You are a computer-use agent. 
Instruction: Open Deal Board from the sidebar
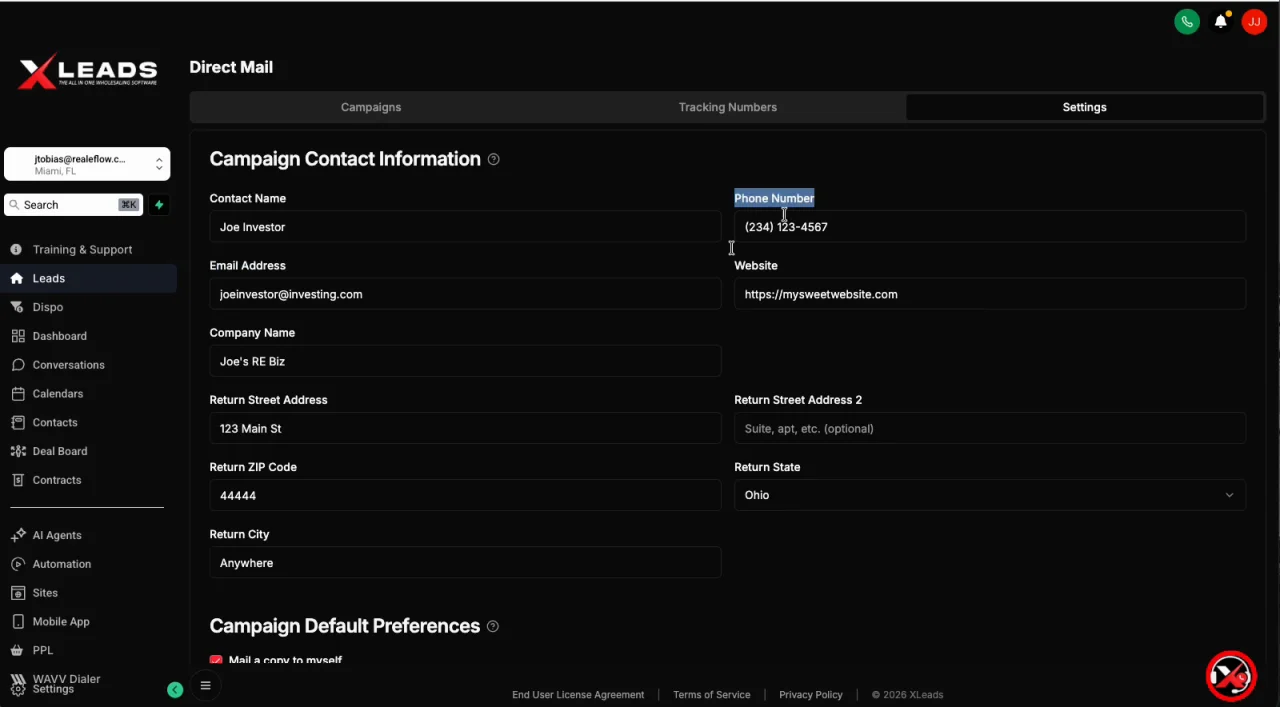(x=60, y=451)
